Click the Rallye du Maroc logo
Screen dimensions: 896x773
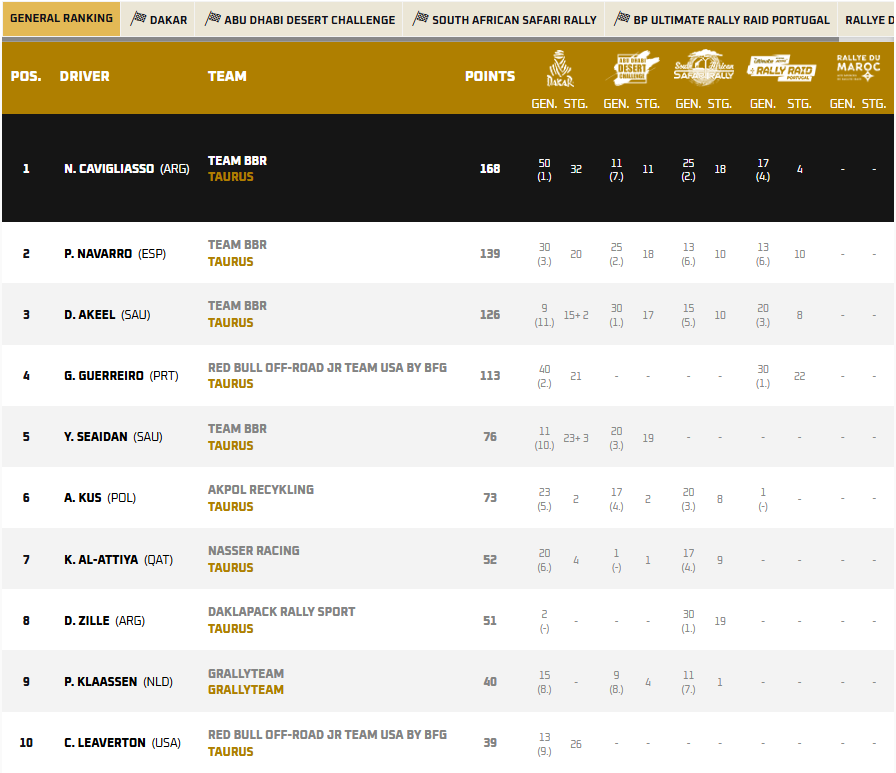tap(858, 67)
